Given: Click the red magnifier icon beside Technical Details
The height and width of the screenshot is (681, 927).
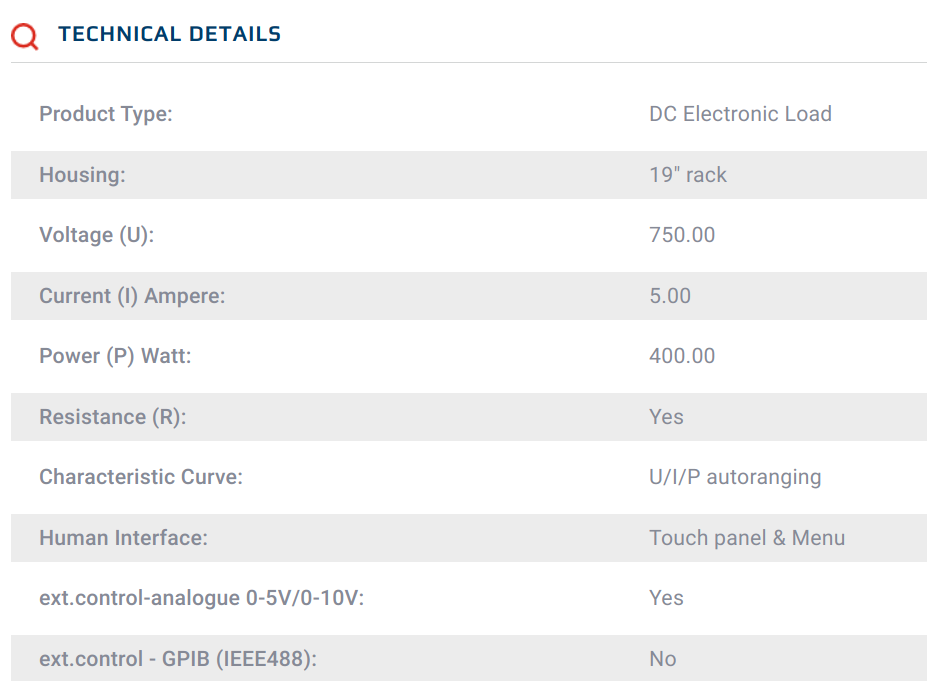Looking at the screenshot, I should click(x=25, y=36).
